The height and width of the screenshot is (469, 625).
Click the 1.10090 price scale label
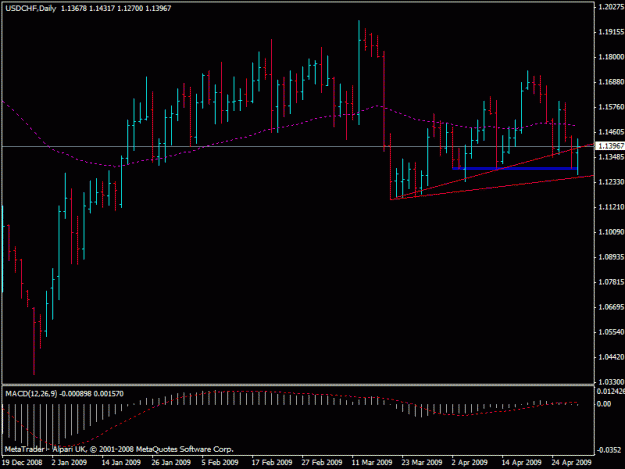pos(611,232)
